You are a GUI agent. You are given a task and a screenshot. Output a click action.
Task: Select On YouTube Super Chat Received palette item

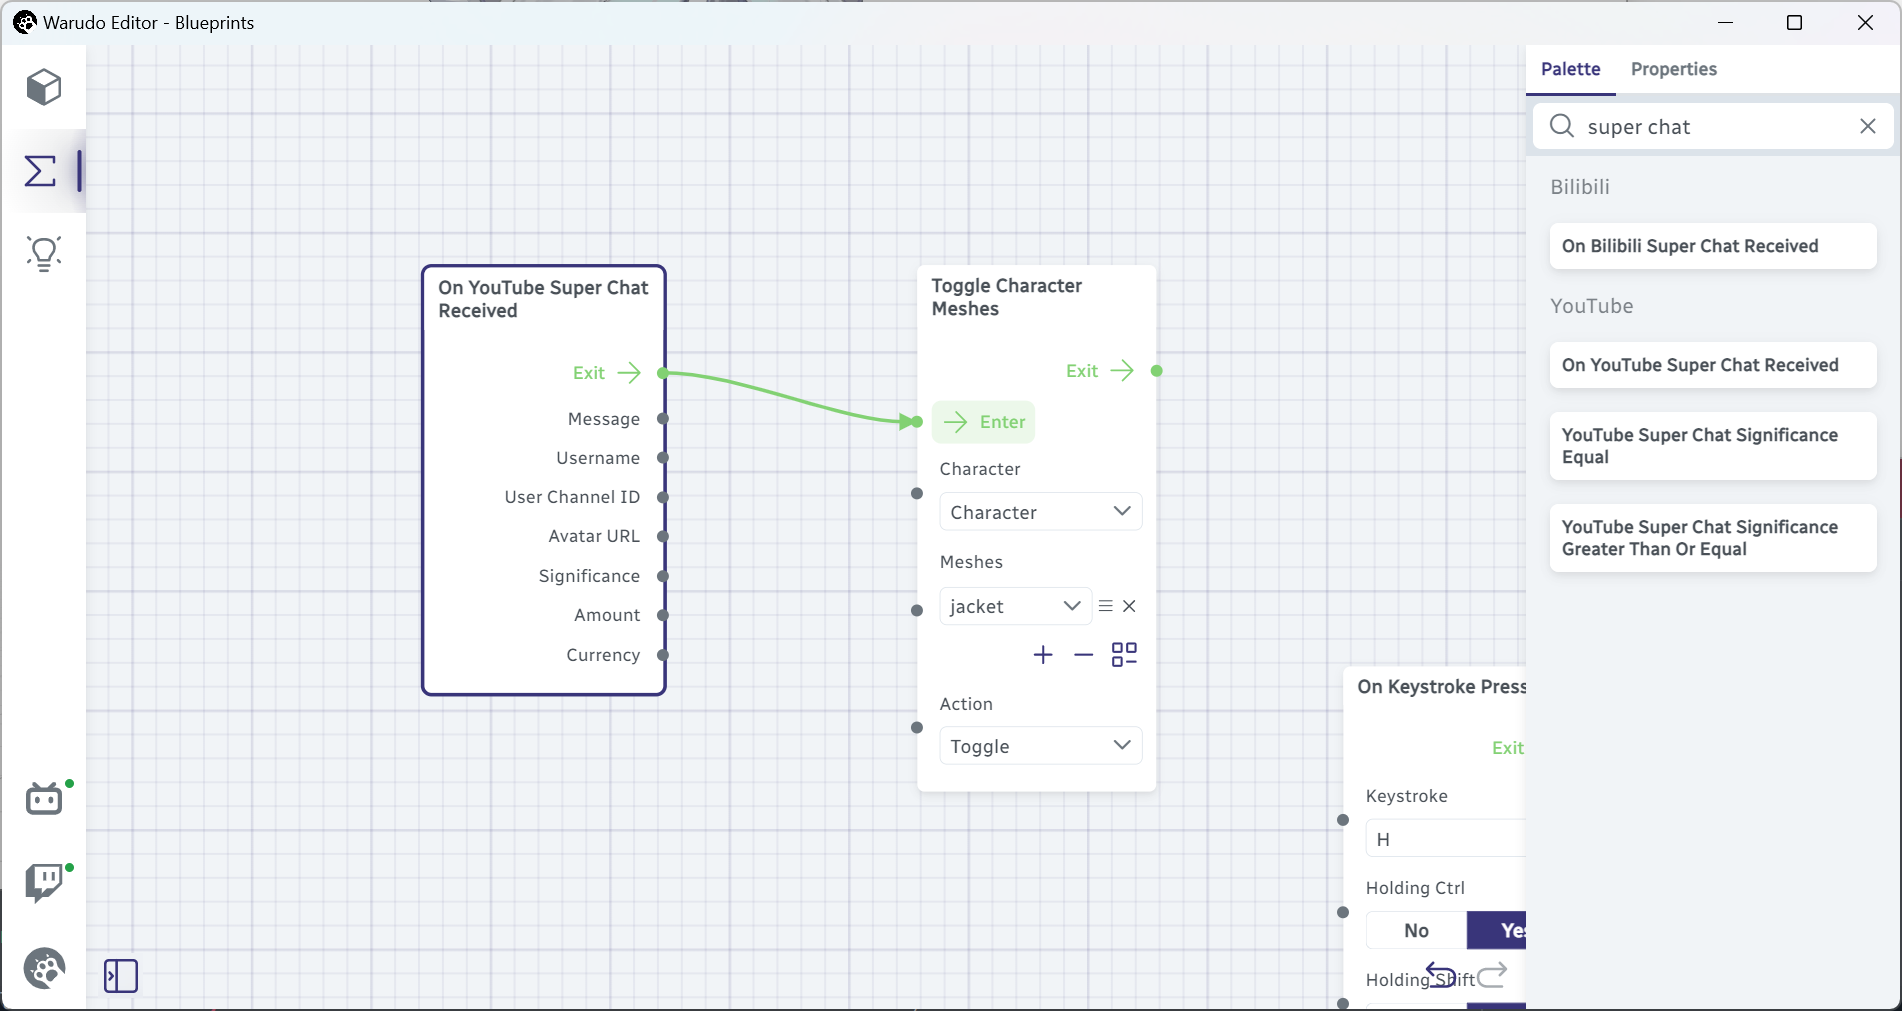(x=1713, y=365)
